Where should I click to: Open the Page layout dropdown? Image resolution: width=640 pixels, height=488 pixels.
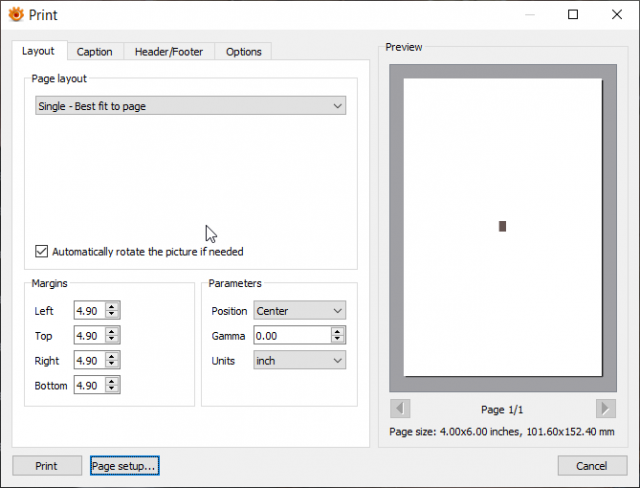pyautogui.click(x=191, y=106)
